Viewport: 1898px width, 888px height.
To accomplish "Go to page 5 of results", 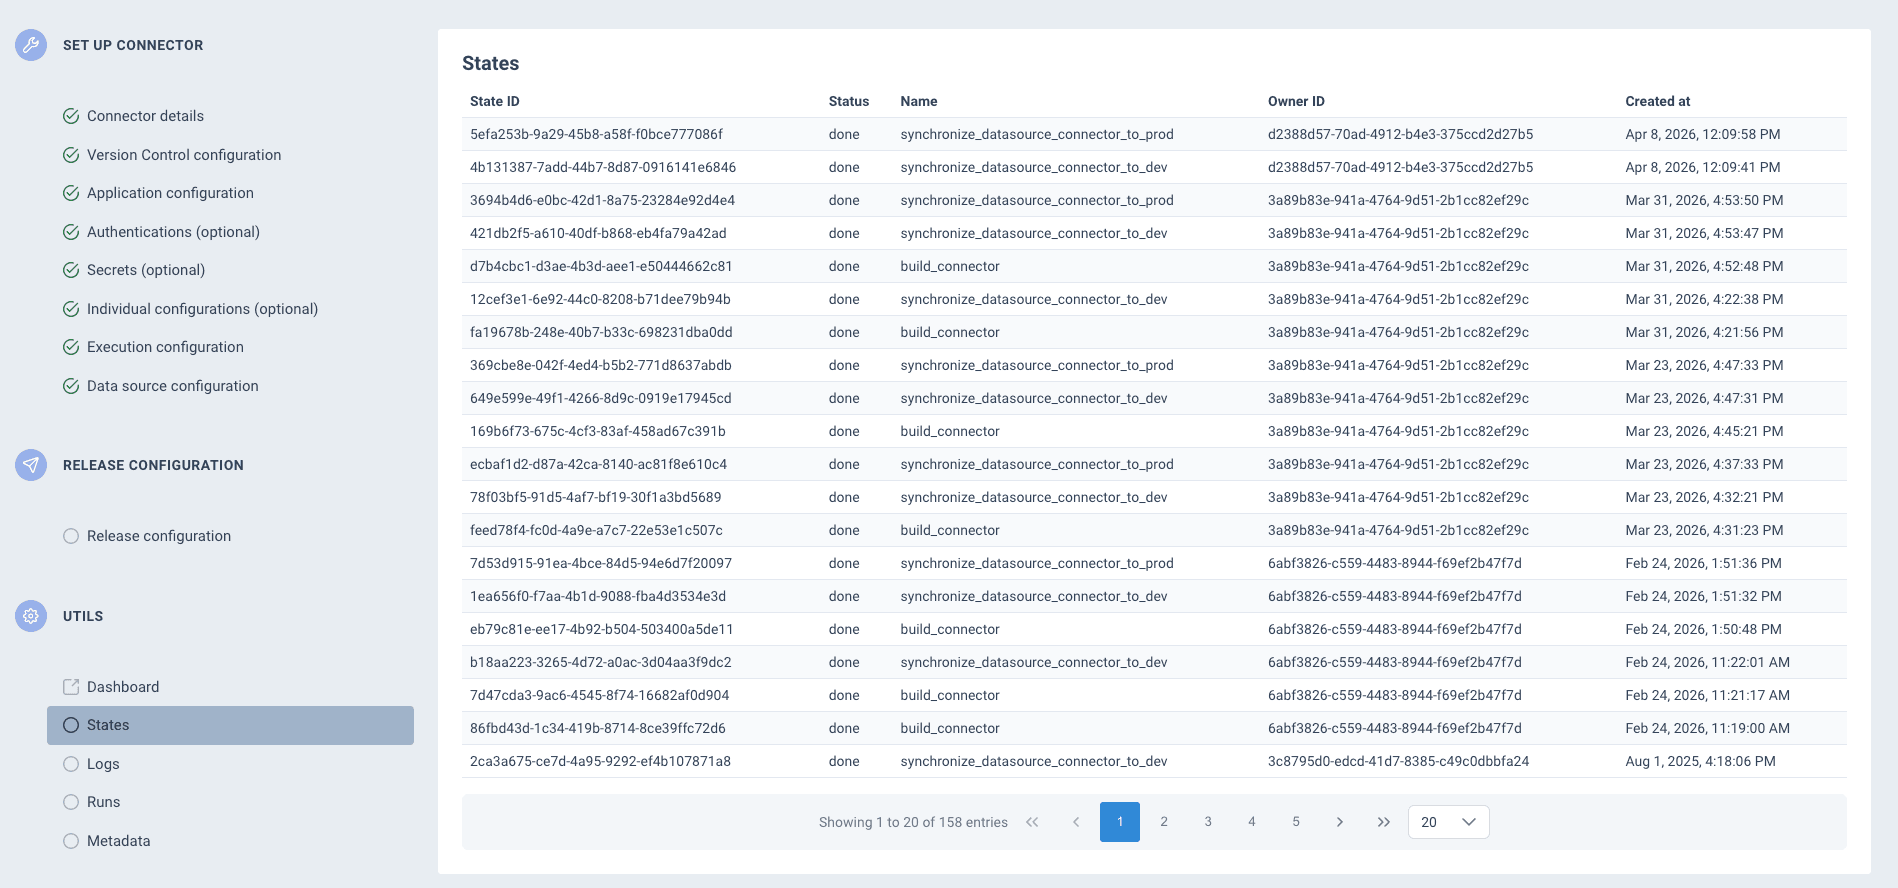I will (1296, 822).
